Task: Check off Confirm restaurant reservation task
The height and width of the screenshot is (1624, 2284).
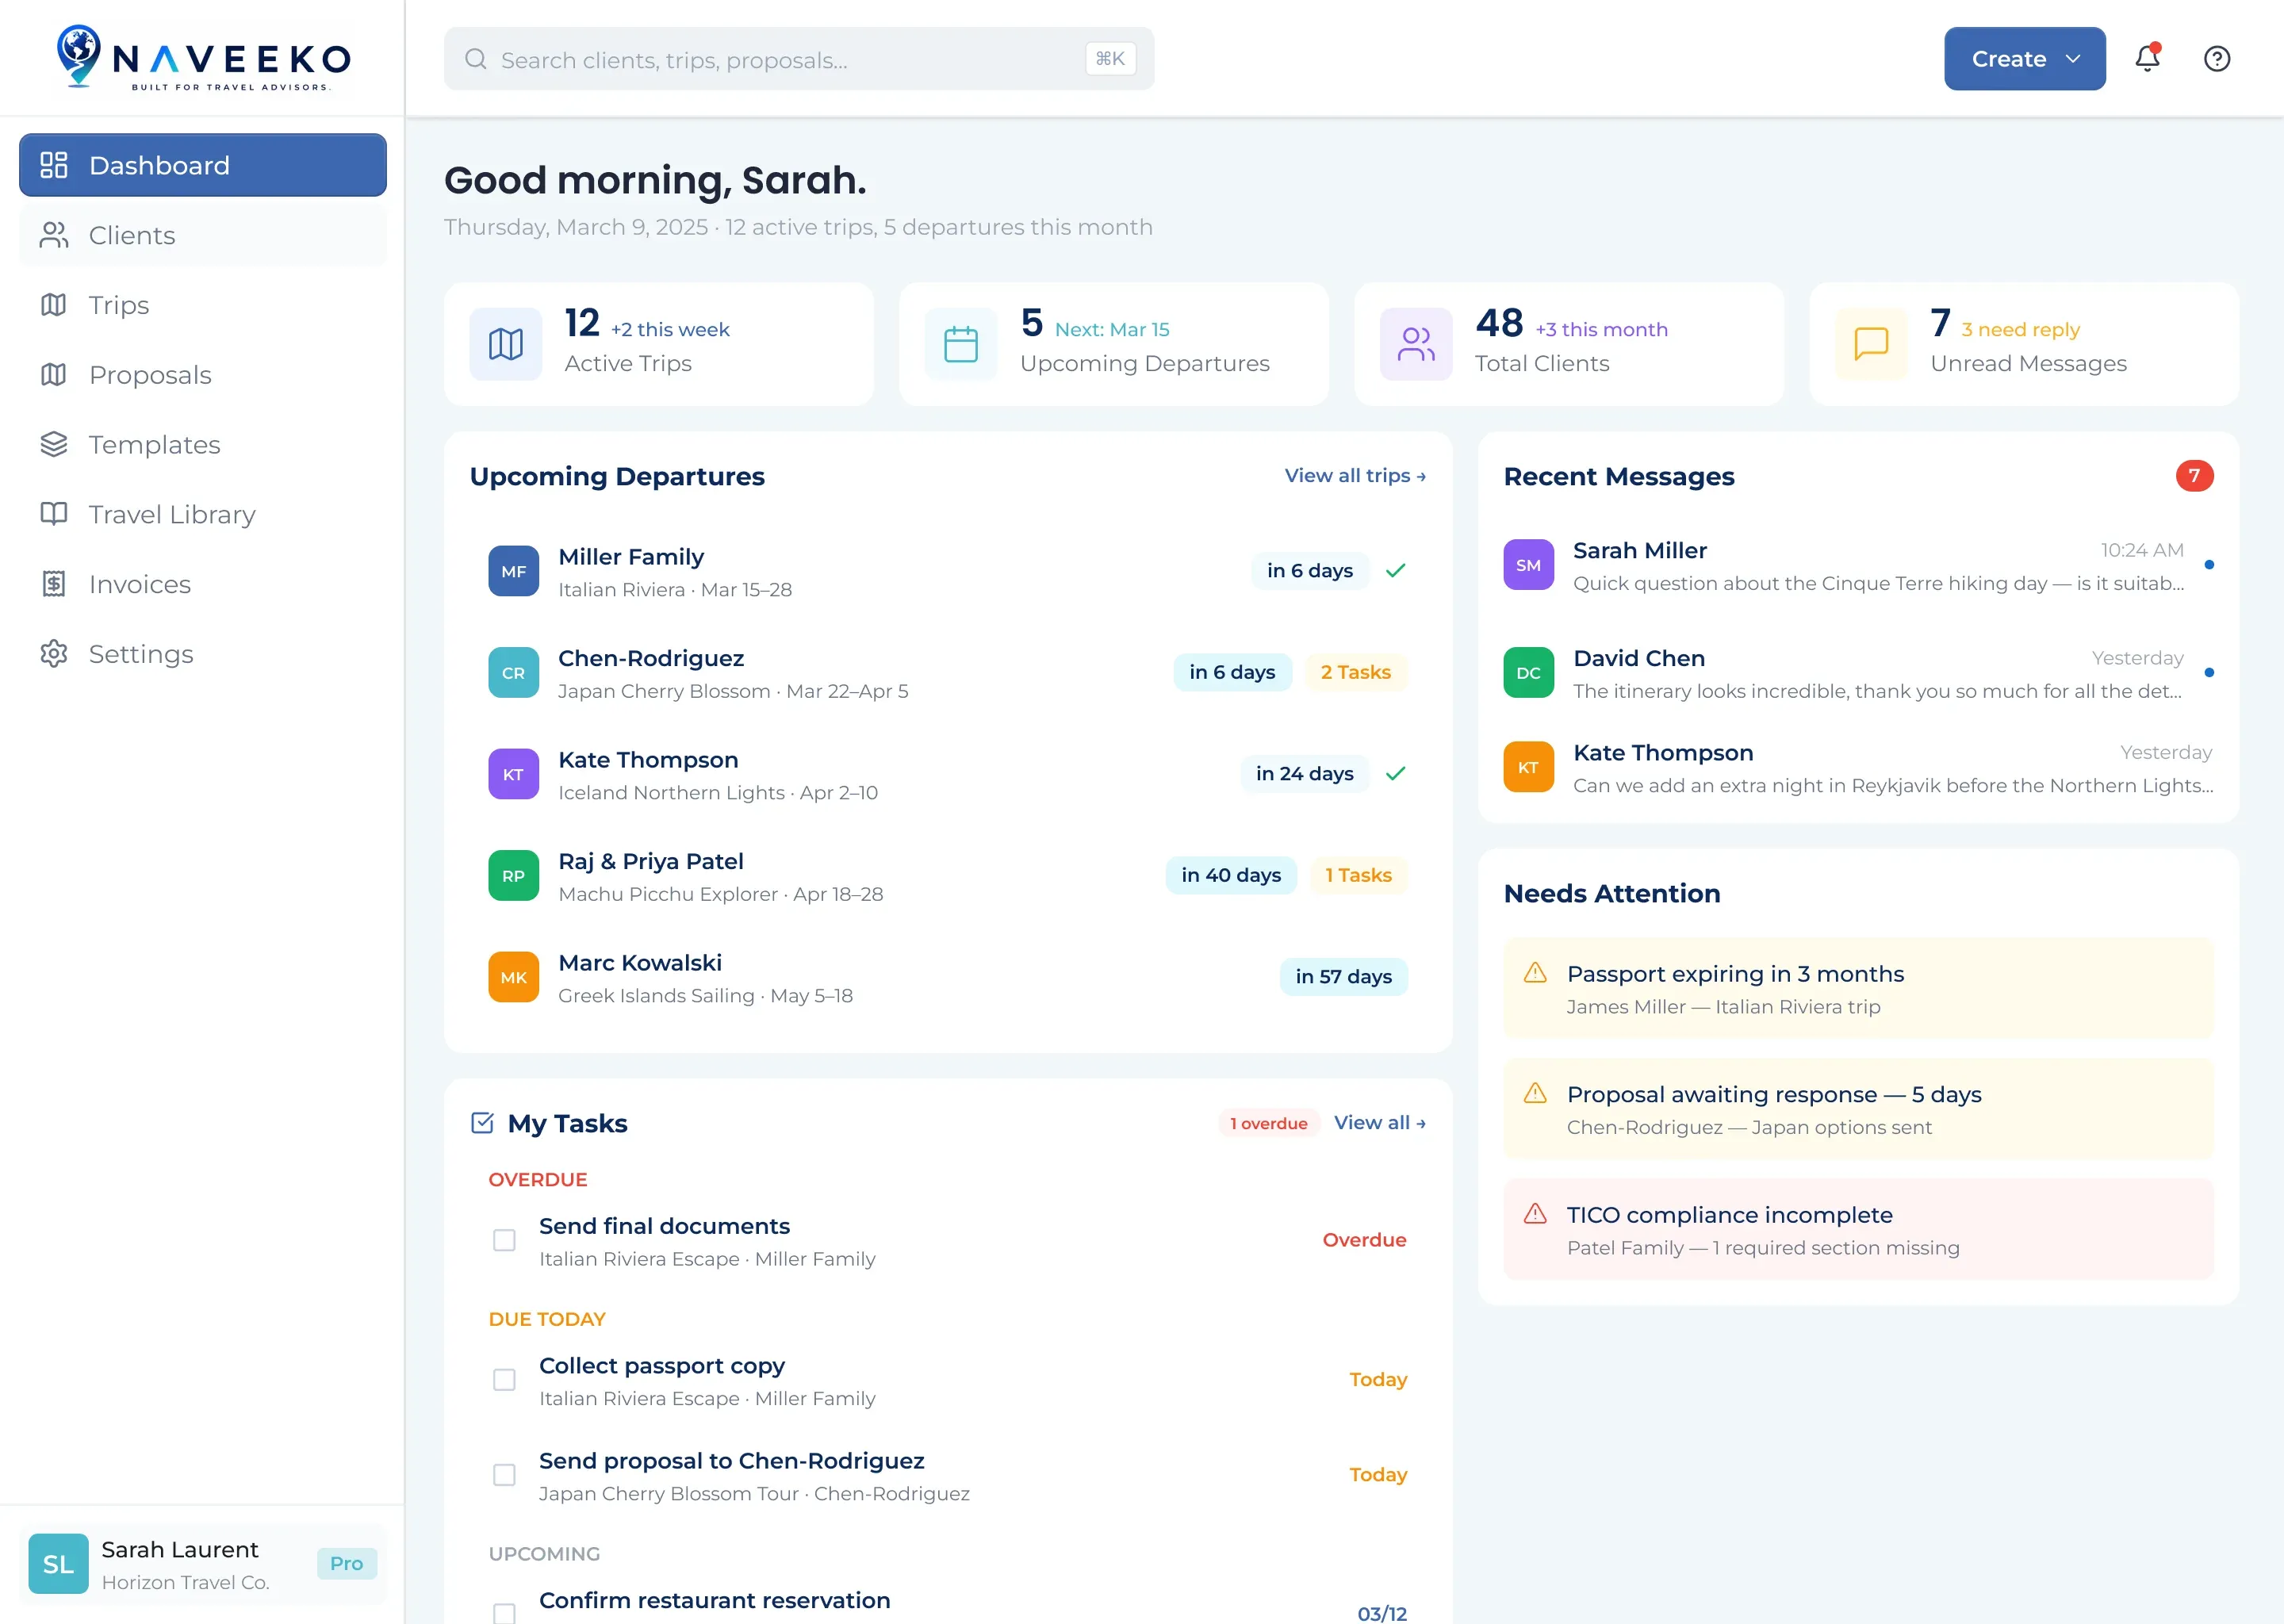Action: tap(504, 1613)
